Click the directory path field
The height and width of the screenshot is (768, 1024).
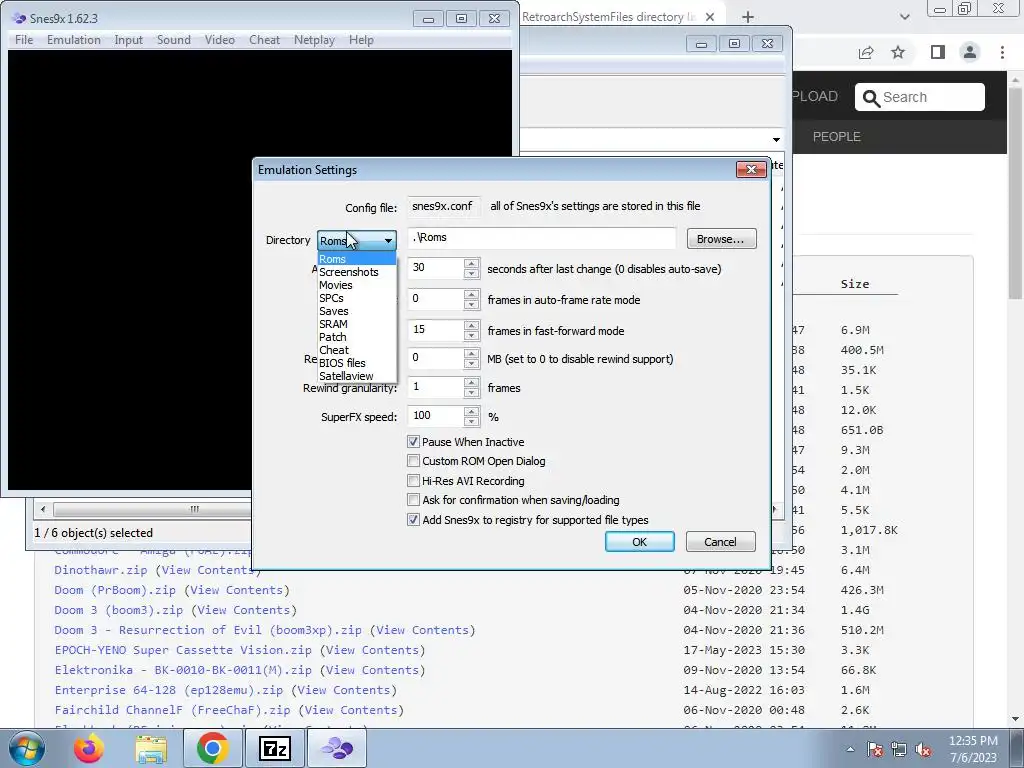[541, 238]
